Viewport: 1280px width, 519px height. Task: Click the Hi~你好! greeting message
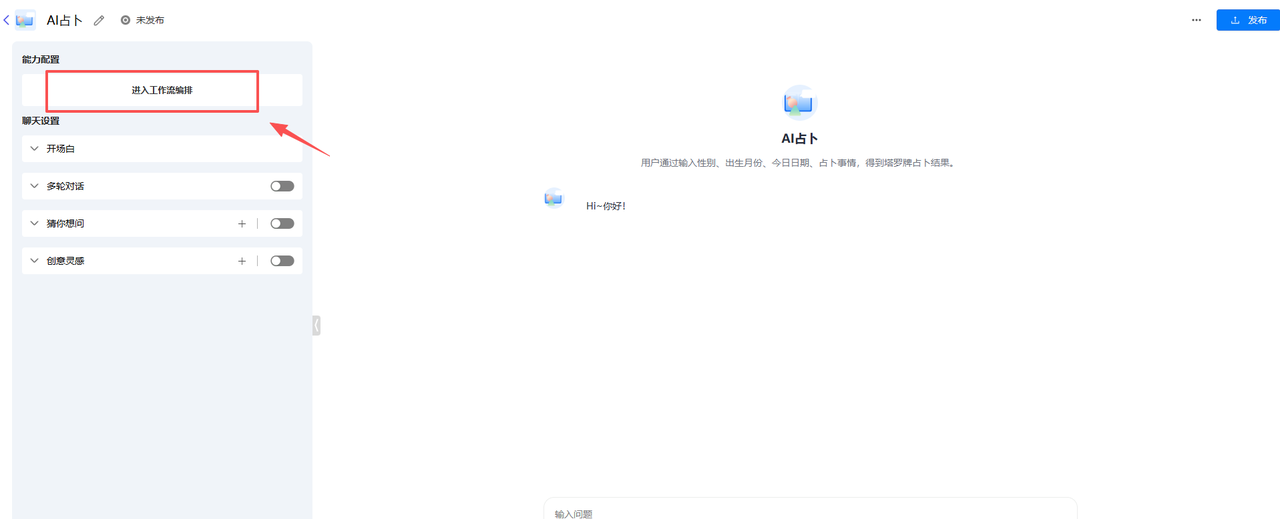(x=606, y=206)
